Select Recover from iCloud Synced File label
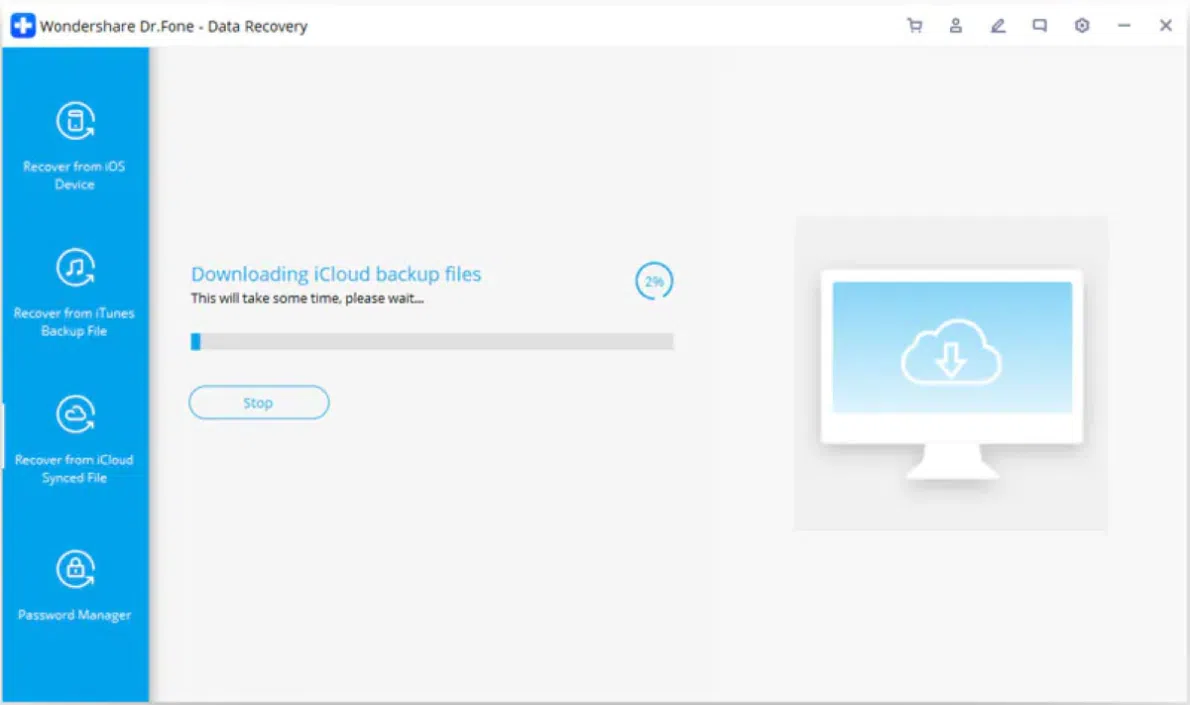 pyautogui.click(x=74, y=468)
